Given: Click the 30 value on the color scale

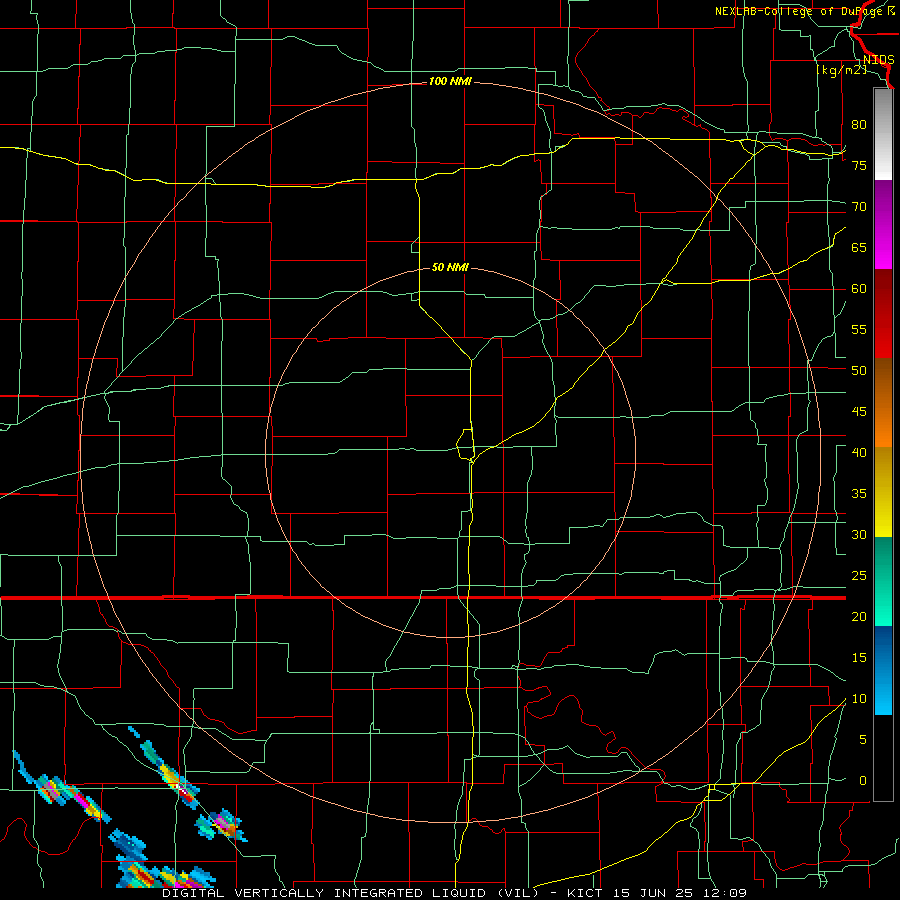Looking at the screenshot, I should [859, 534].
